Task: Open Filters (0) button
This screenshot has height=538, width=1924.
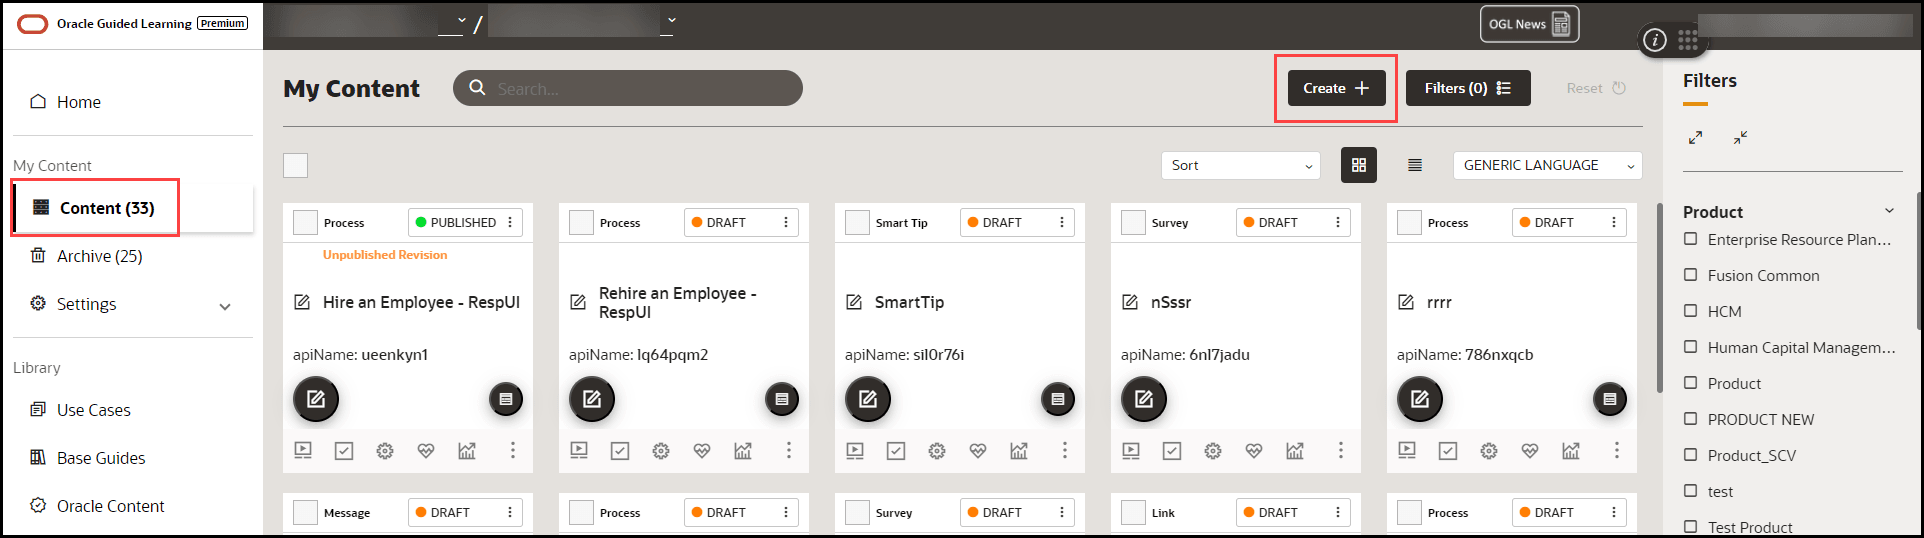Action: click(x=1468, y=88)
